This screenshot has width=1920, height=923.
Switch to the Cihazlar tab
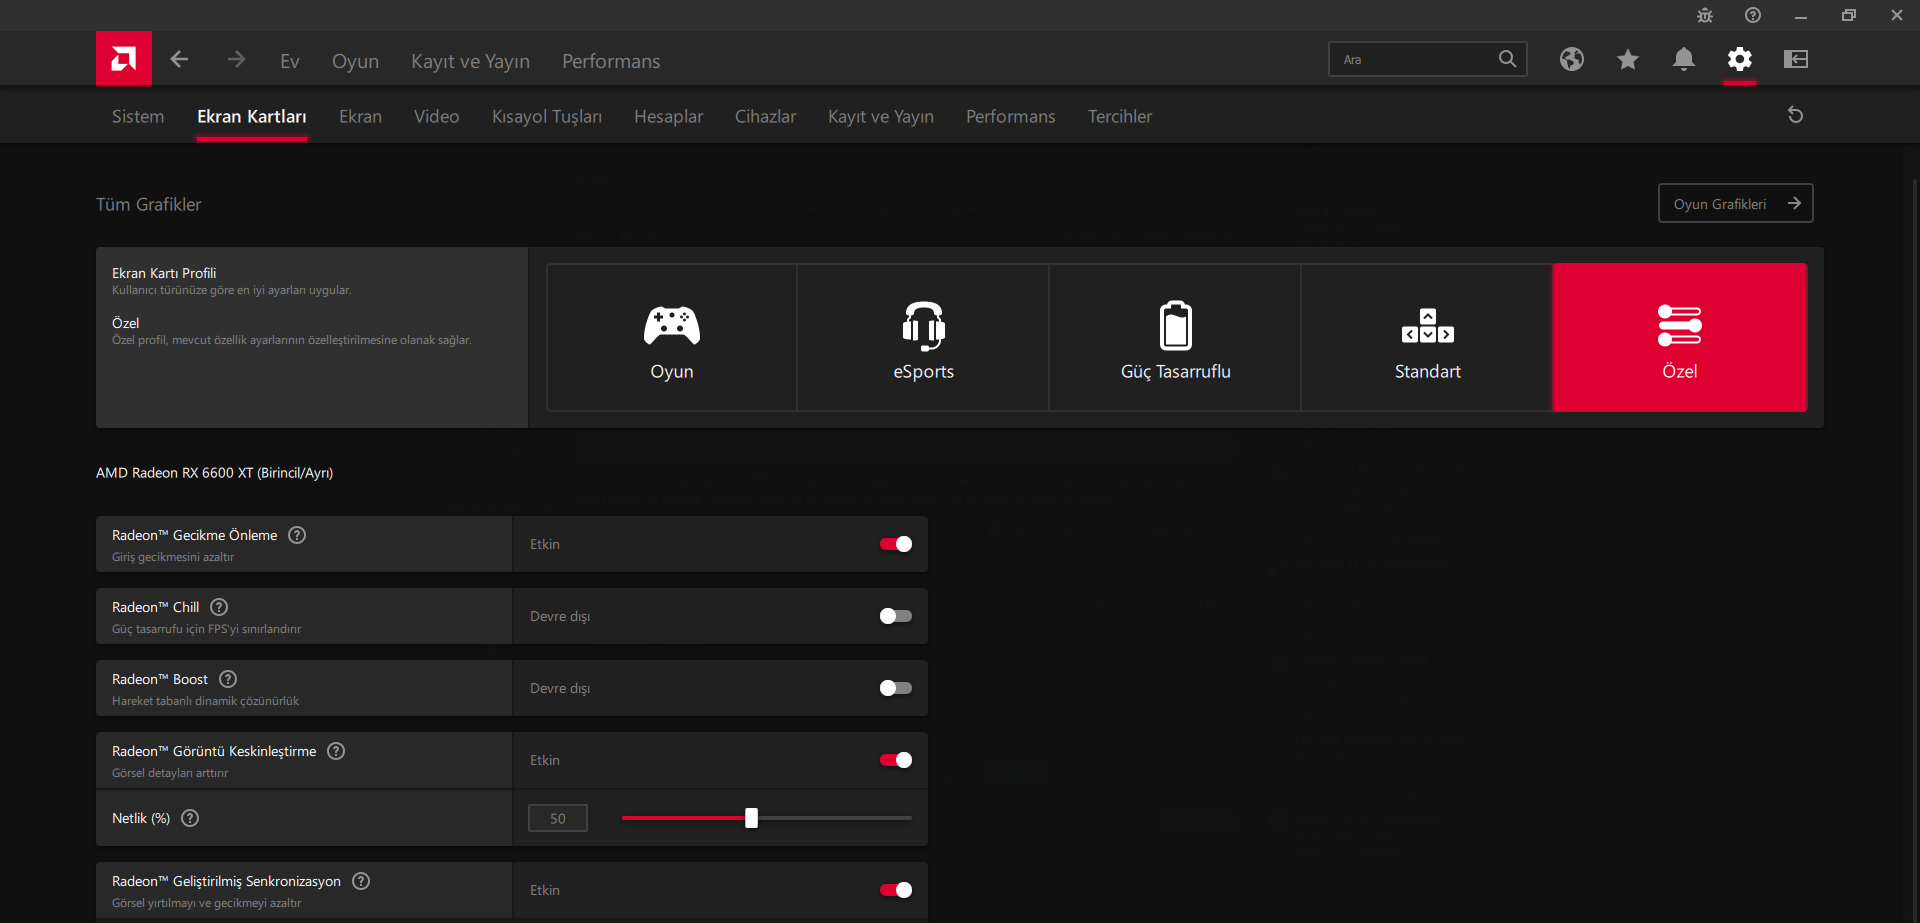pos(766,116)
